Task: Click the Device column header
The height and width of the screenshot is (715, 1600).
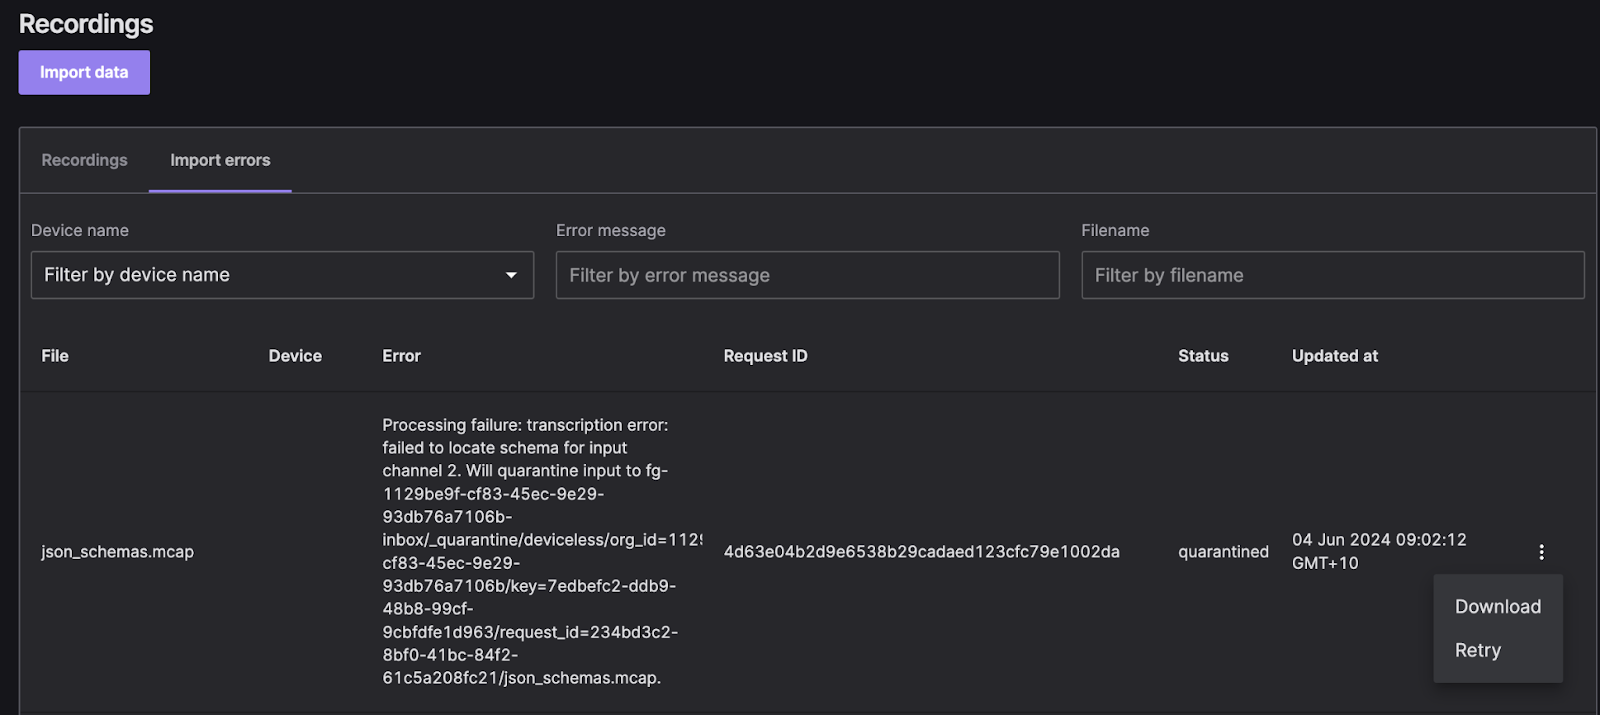Action: click(x=295, y=356)
